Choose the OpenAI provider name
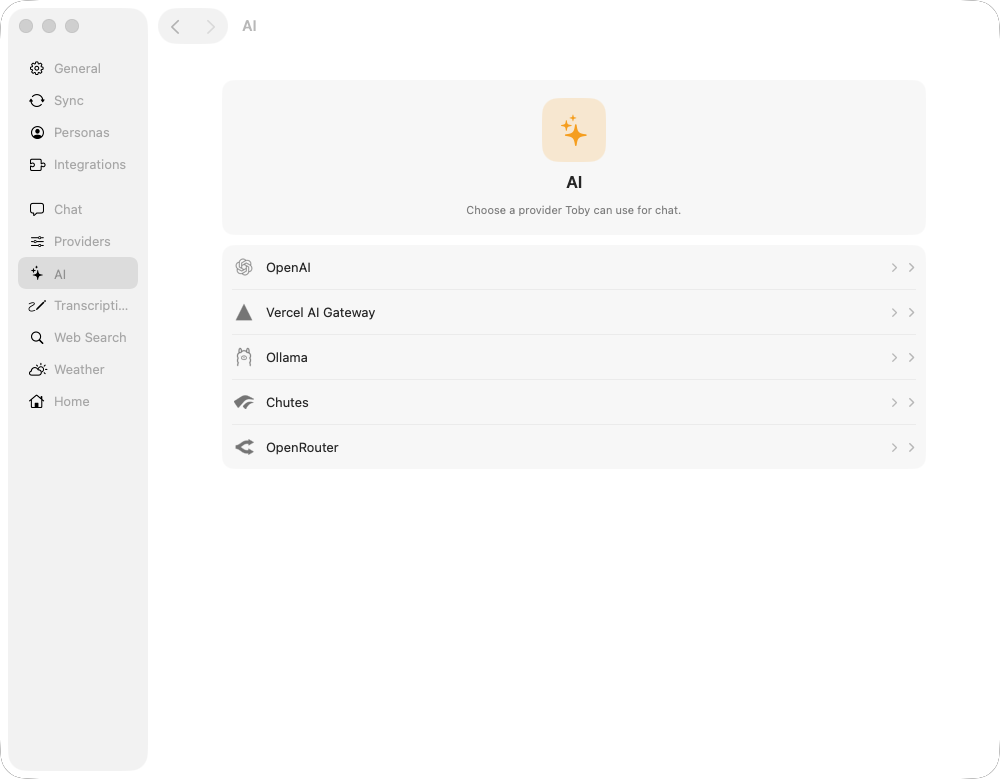 click(288, 267)
